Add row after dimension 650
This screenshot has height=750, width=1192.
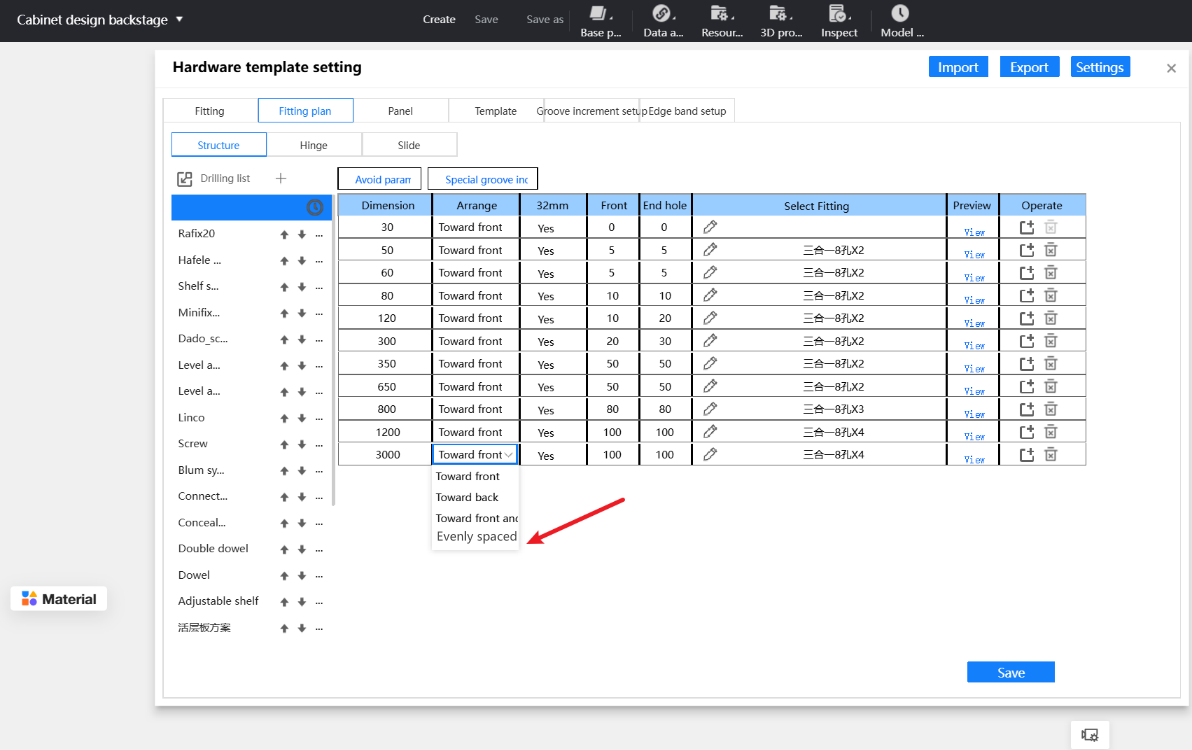tap(1027, 386)
